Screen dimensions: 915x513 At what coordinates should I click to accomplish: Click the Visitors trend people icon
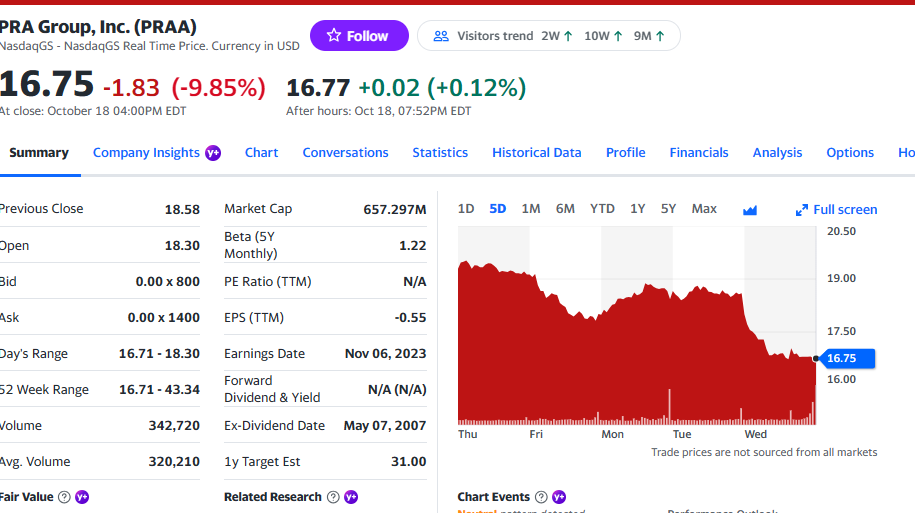441,36
